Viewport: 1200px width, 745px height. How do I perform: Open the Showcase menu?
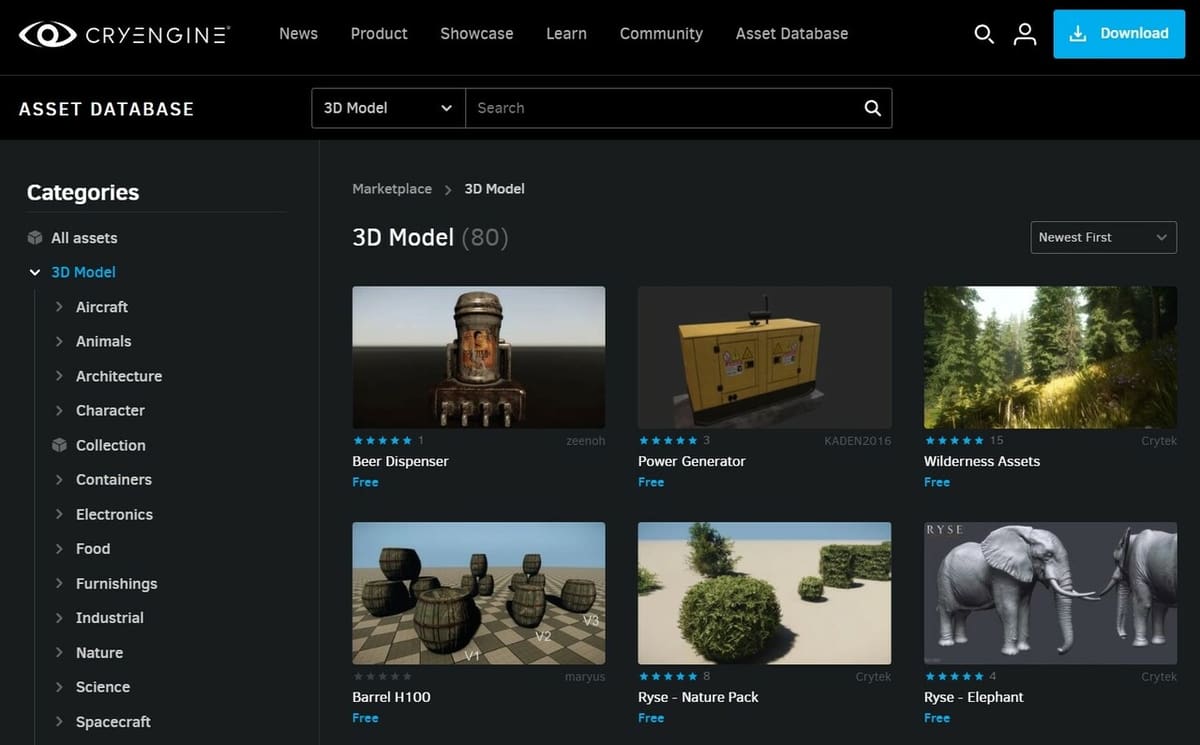click(x=477, y=34)
